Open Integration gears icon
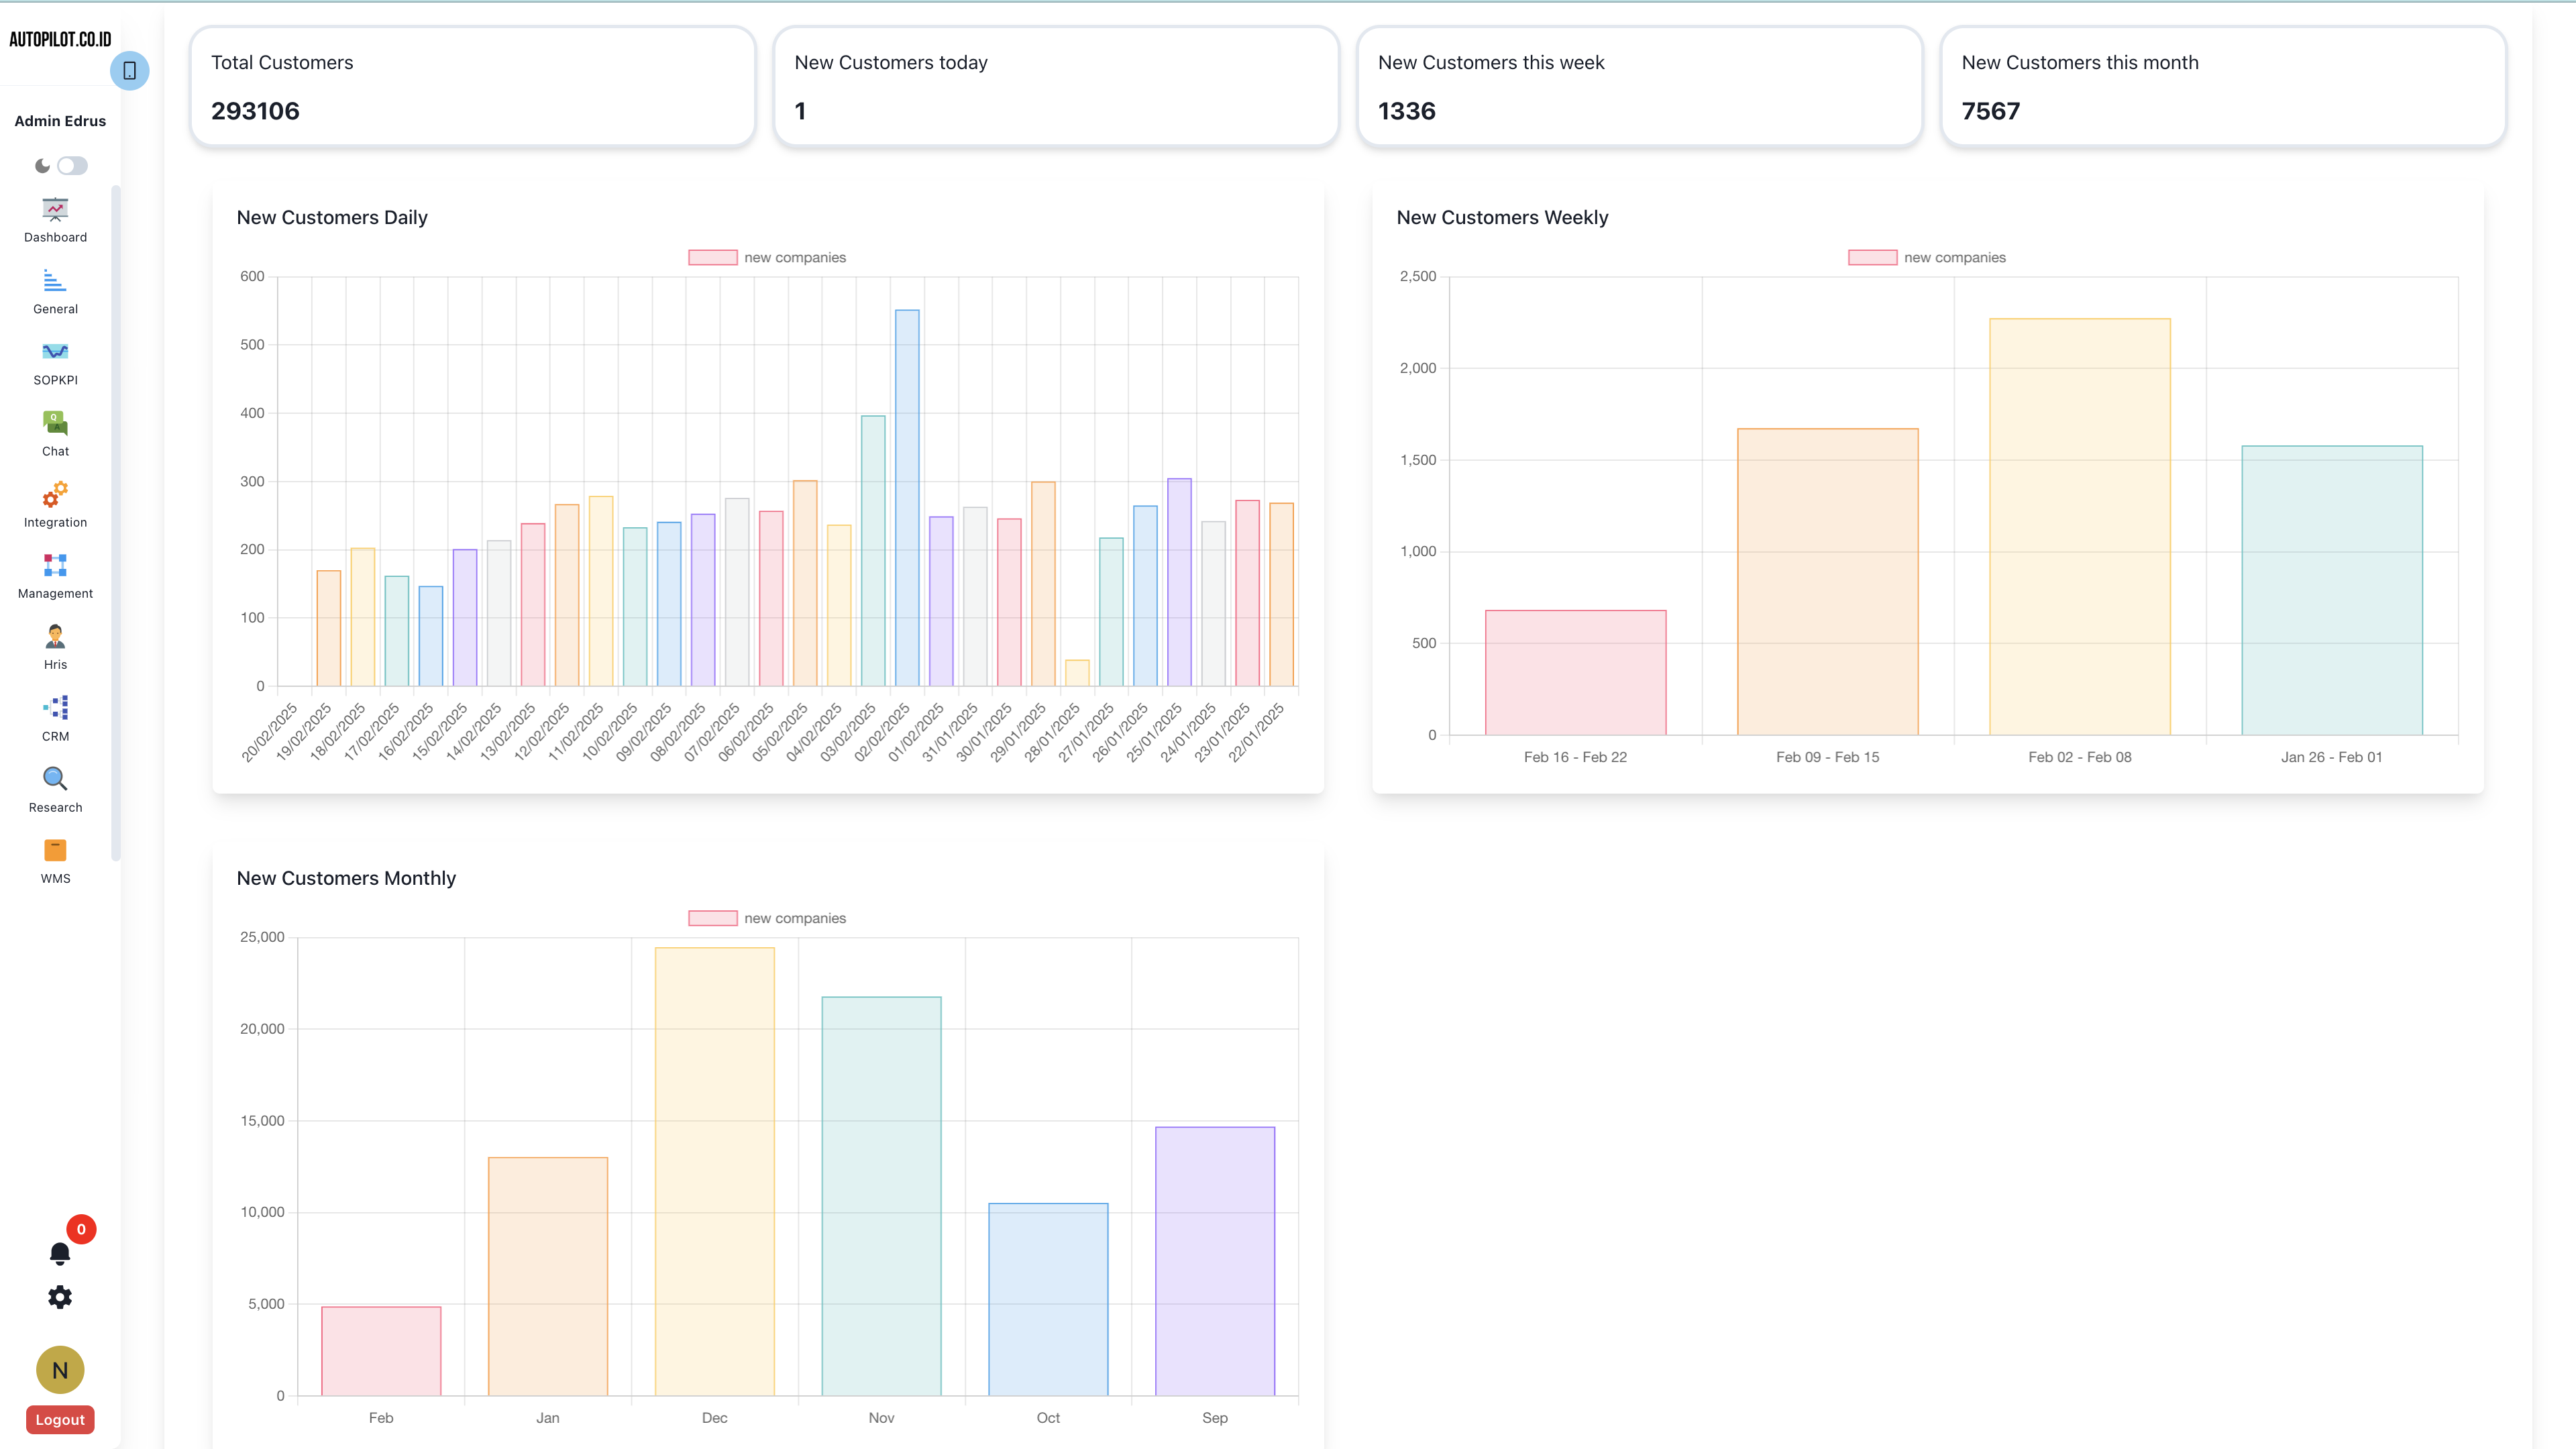Image resolution: width=2576 pixels, height=1449 pixels. (55, 494)
